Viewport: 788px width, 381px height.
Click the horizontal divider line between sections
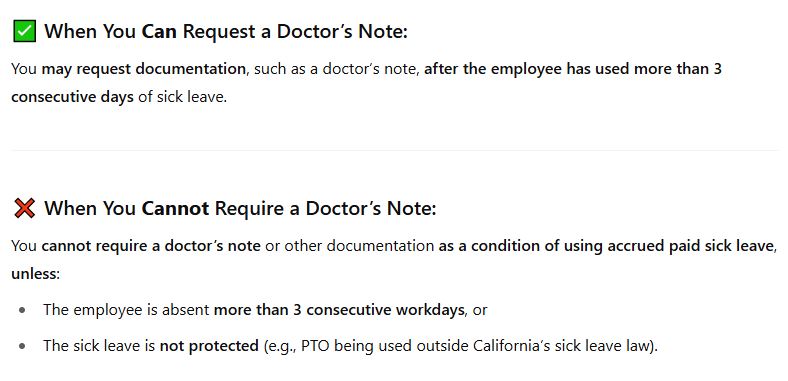click(x=394, y=150)
